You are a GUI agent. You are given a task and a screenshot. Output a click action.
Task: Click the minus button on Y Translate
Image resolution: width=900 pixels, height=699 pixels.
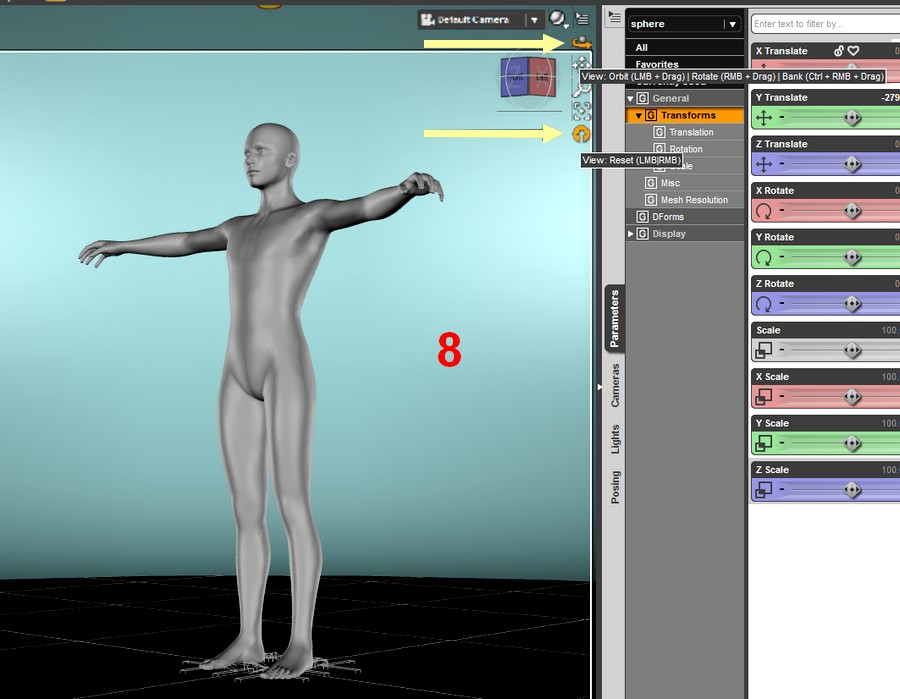(782, 118)
